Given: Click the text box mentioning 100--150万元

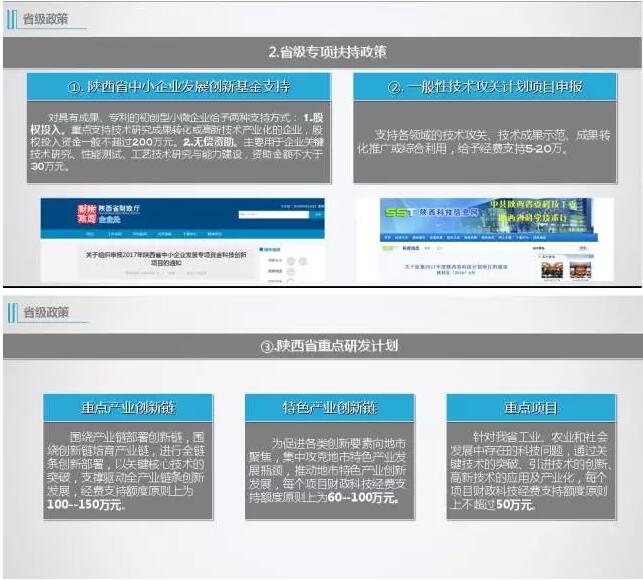Looking at the screenshot, I should point(128,470).
